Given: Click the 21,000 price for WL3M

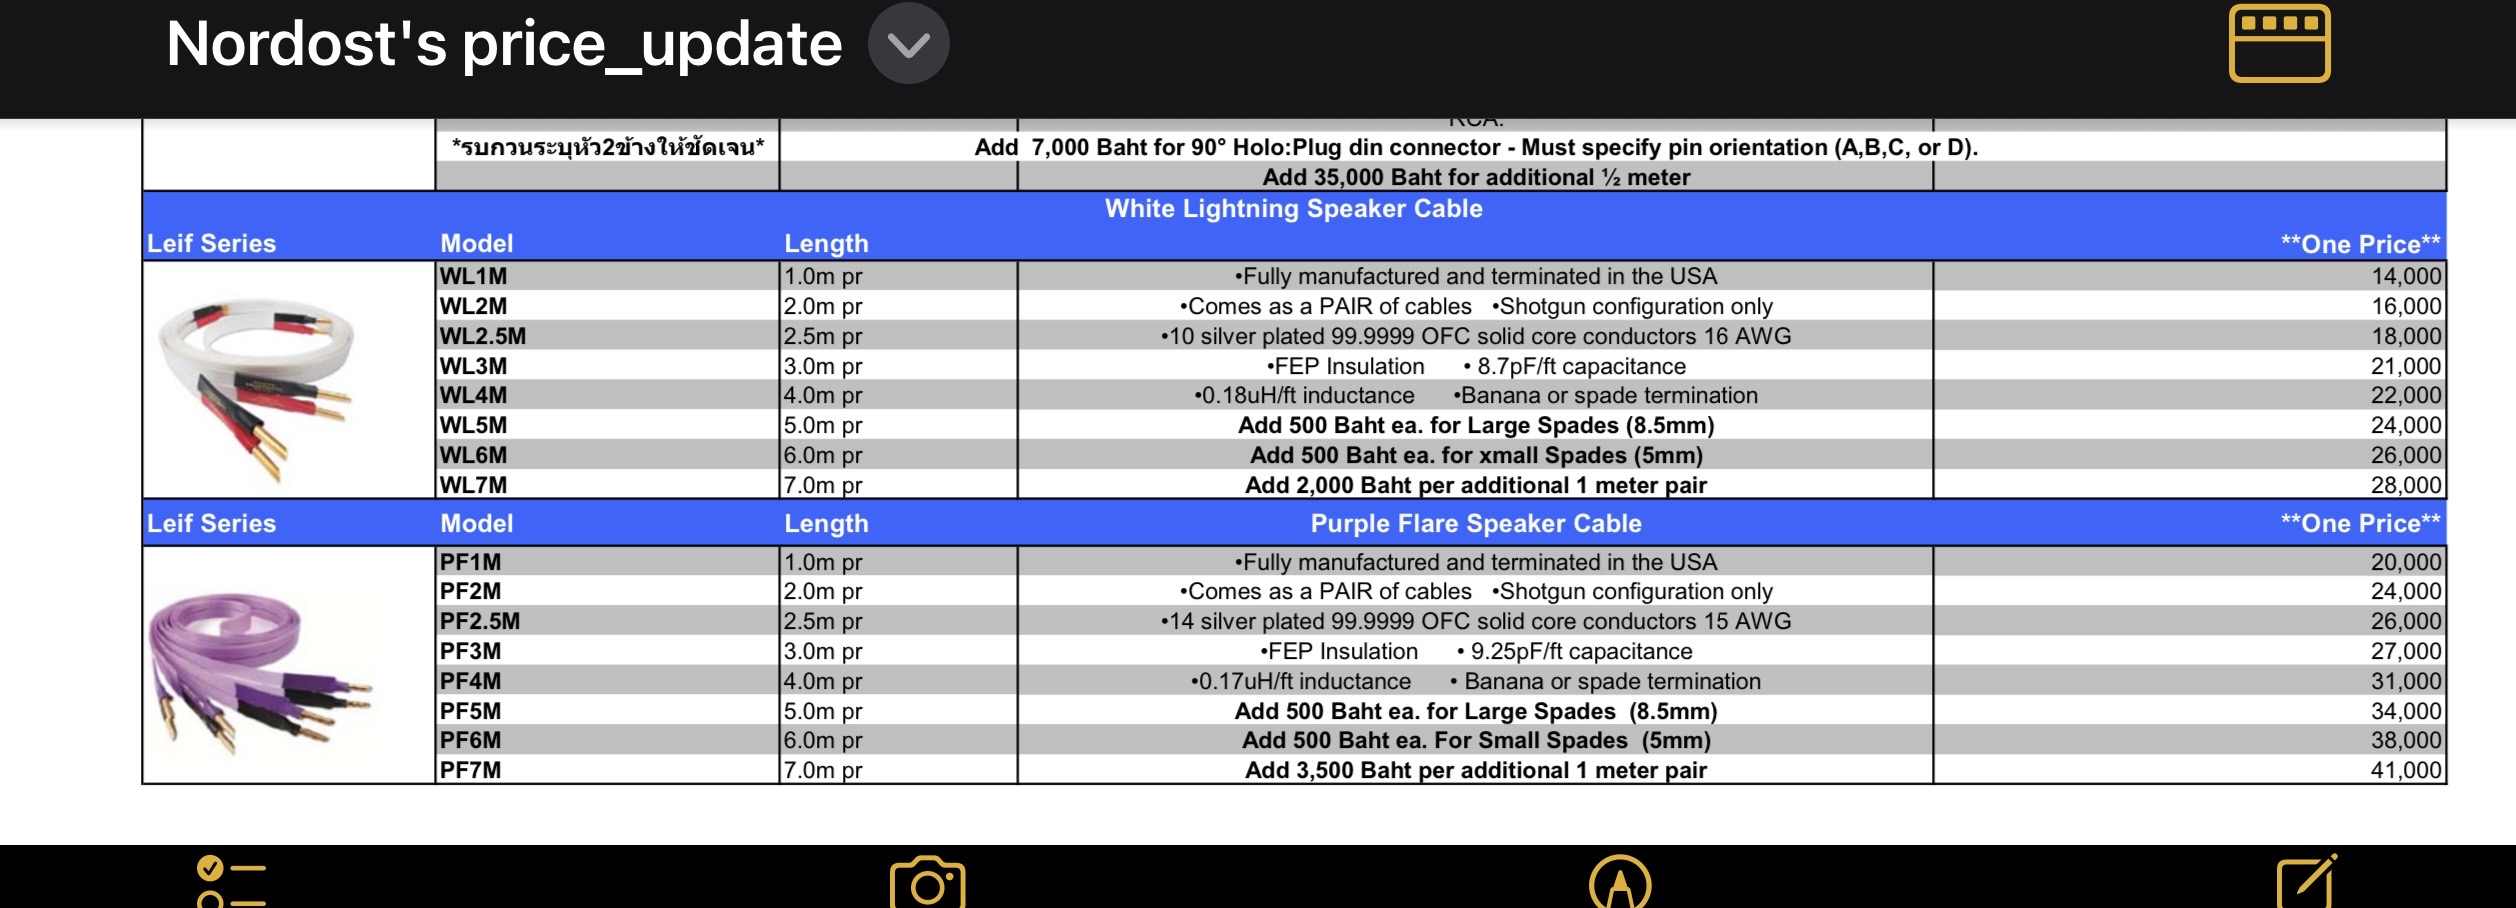Looking at the screenshot, I should tap(2406, 366).
